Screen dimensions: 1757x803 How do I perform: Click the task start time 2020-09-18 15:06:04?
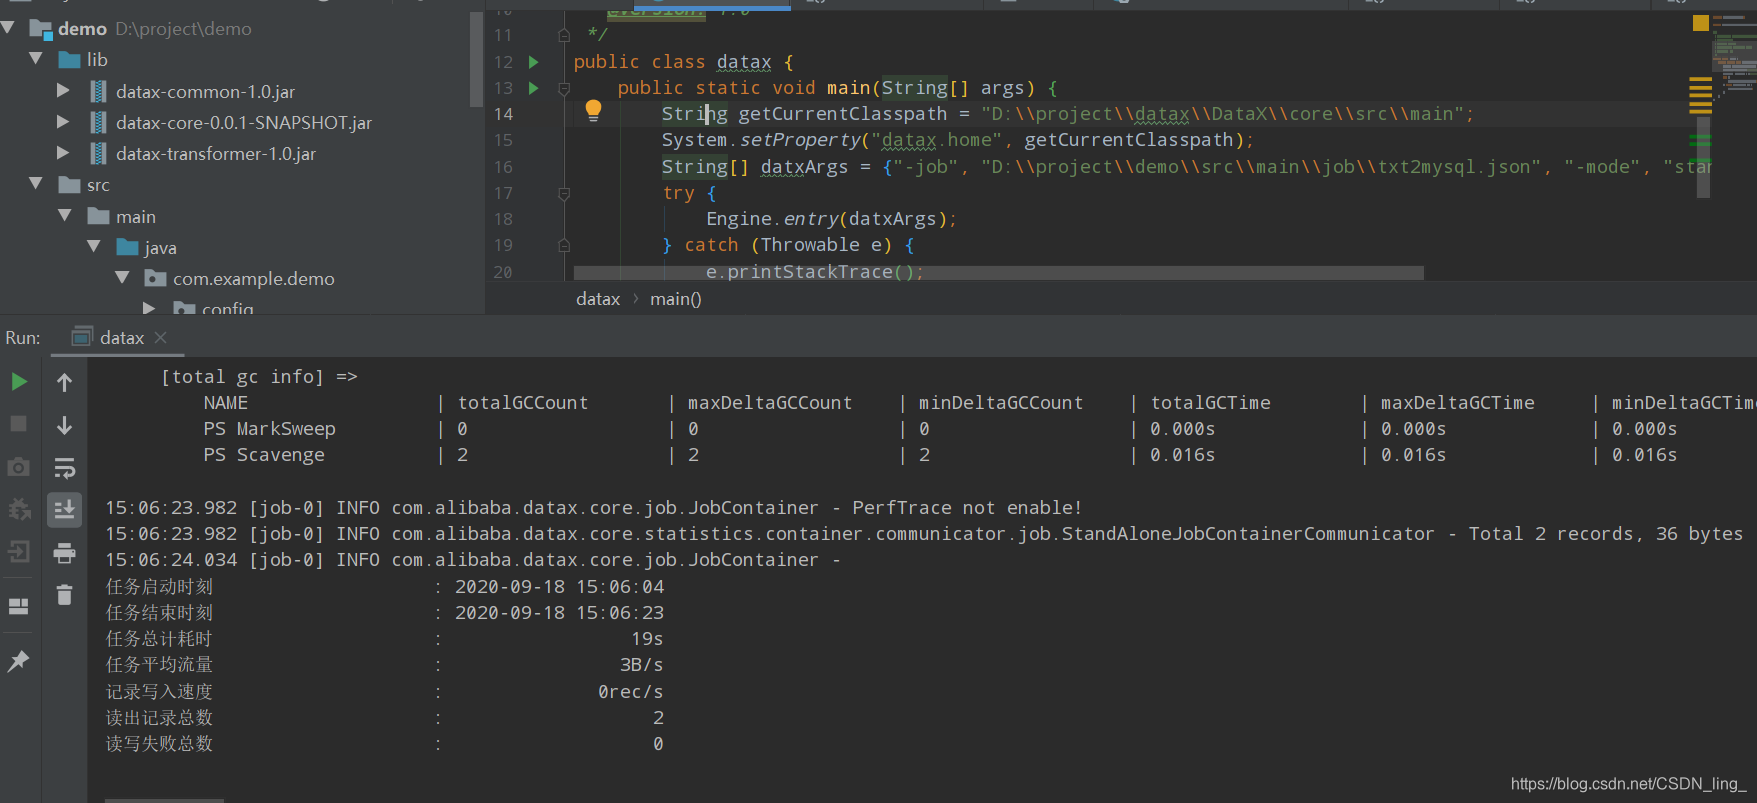559,587
